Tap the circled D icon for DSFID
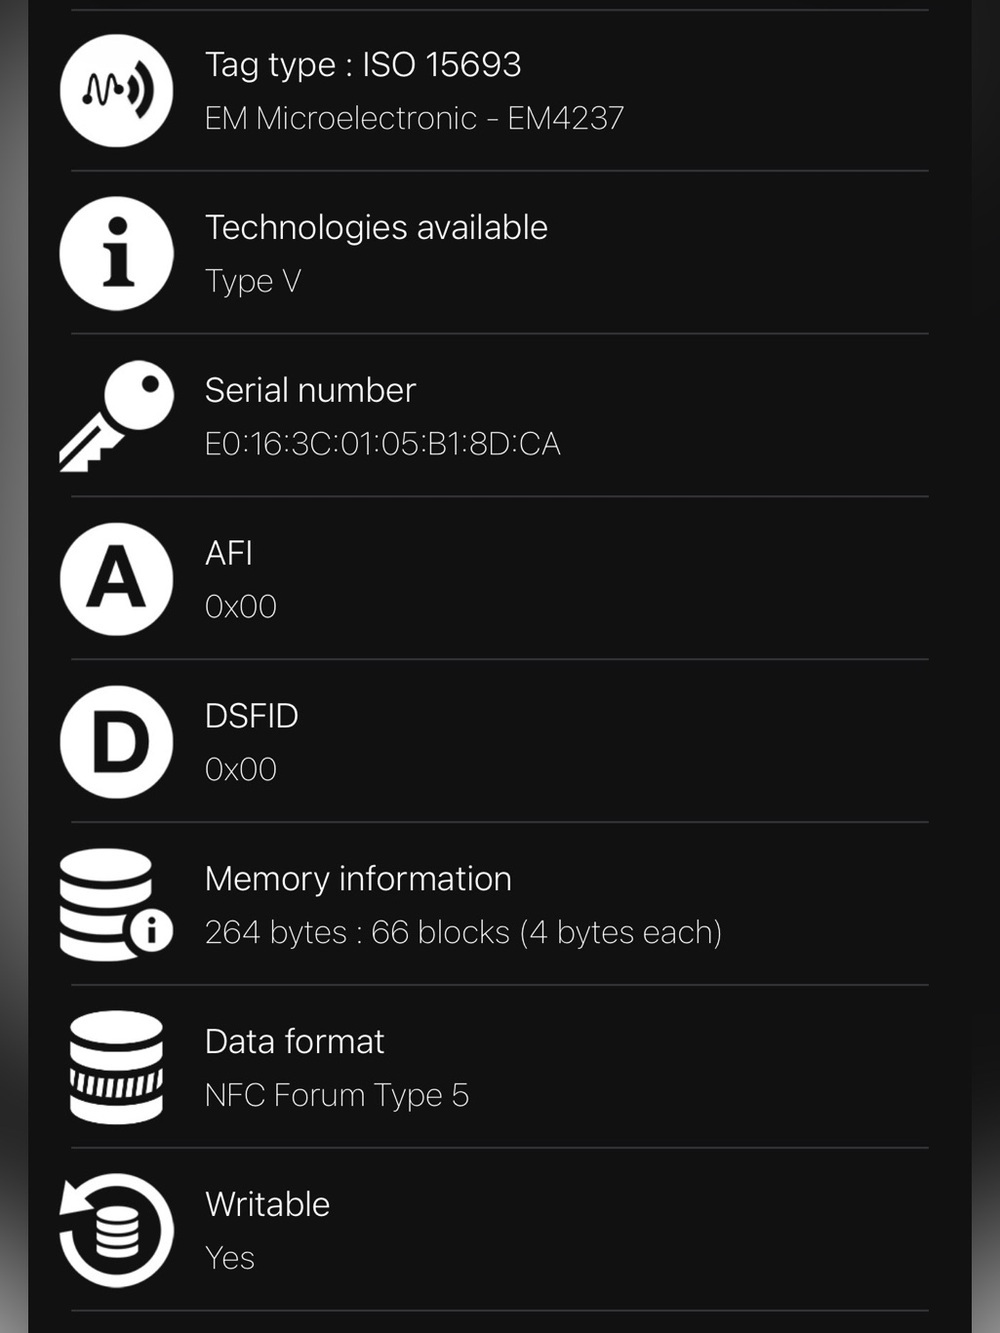The height and width of the screenshot is (1333, 1000). coord(116,742)
